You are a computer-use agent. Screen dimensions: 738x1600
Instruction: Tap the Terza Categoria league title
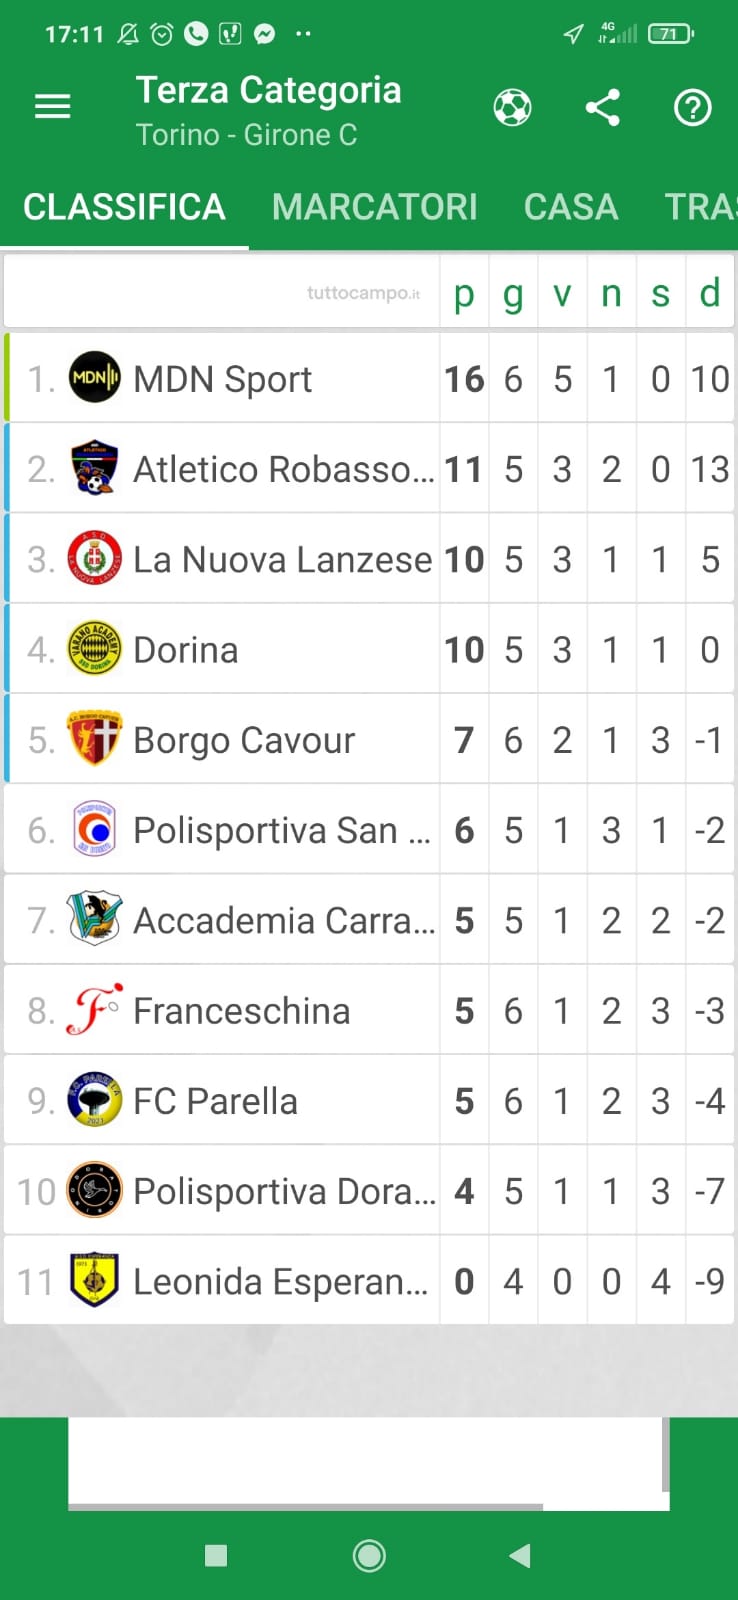point(268,91)
